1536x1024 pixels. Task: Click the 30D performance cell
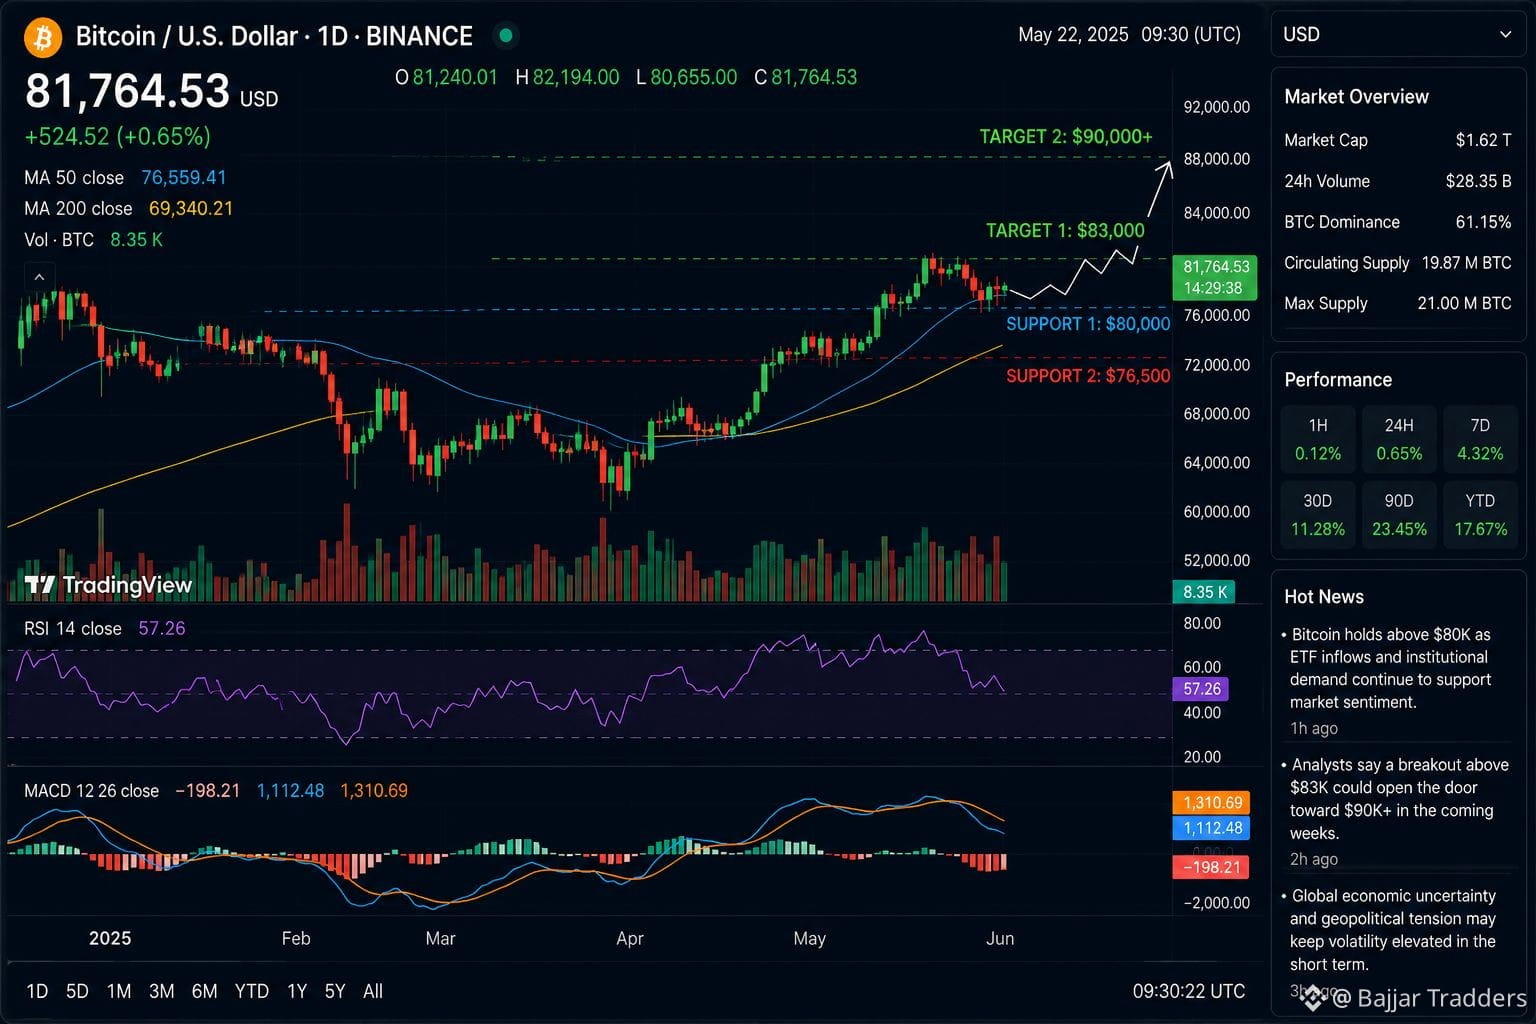(1318, 514)
